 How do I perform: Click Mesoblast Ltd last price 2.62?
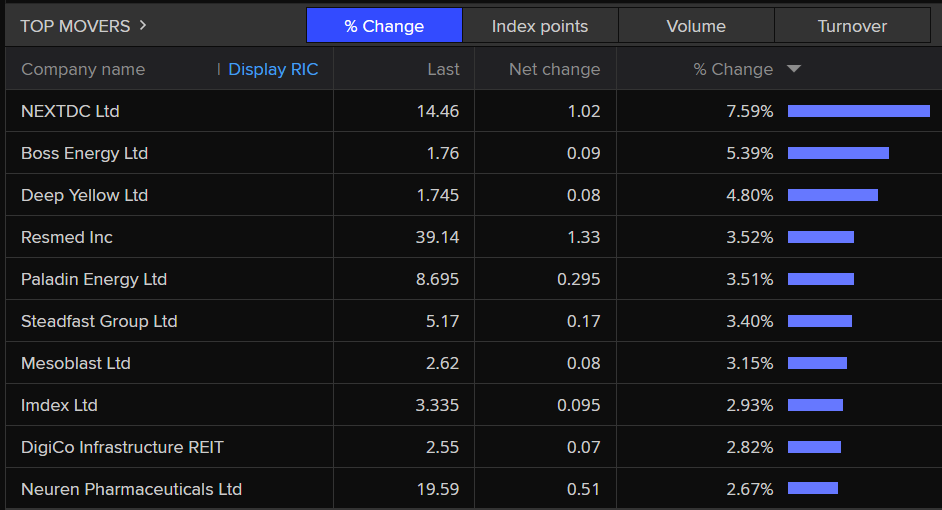tap(442, 363)
